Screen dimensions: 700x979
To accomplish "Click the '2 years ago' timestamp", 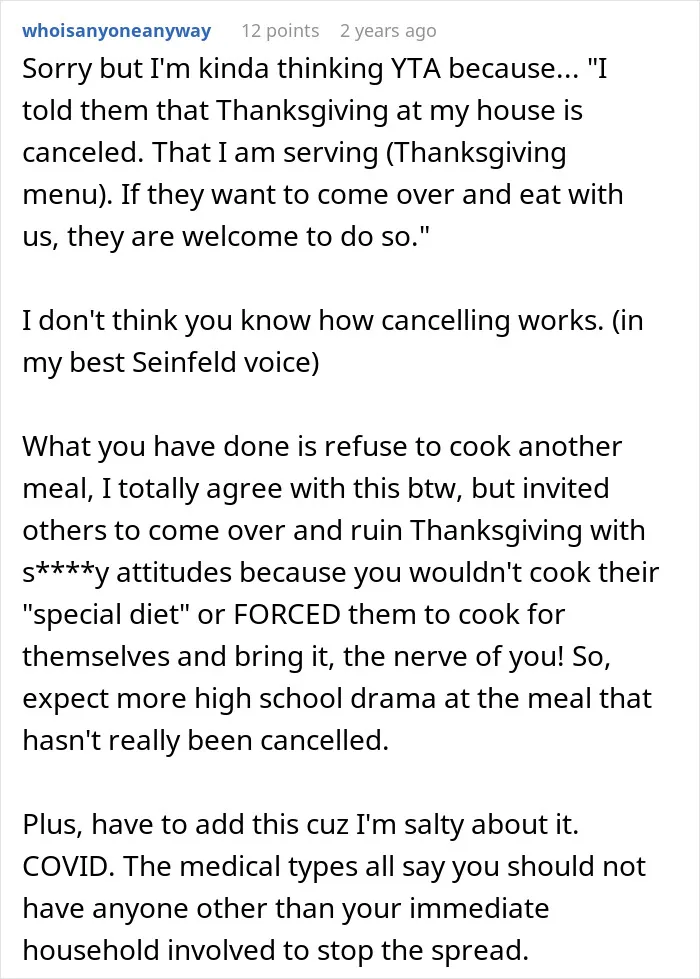I will (388, 31).
